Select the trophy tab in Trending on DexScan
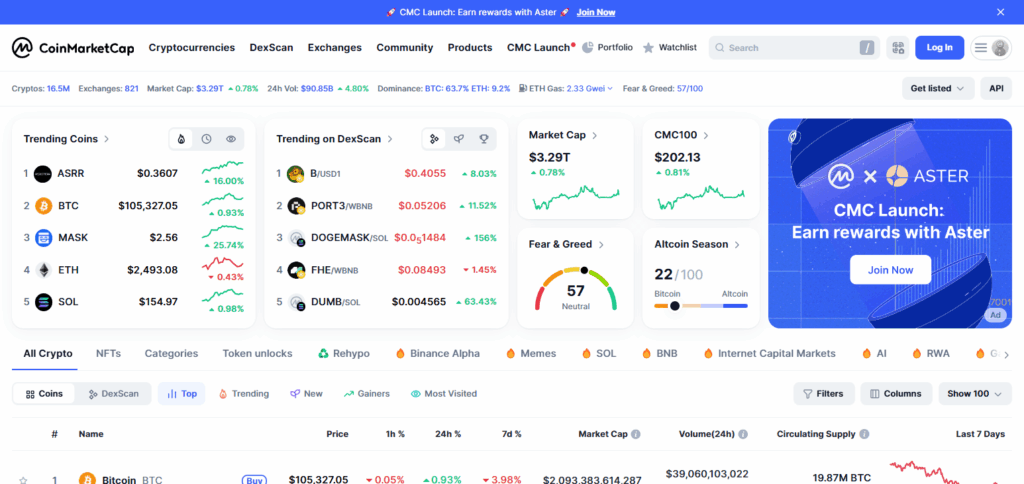This screenshot has width=1024, height=484. [x=484, y=138]
